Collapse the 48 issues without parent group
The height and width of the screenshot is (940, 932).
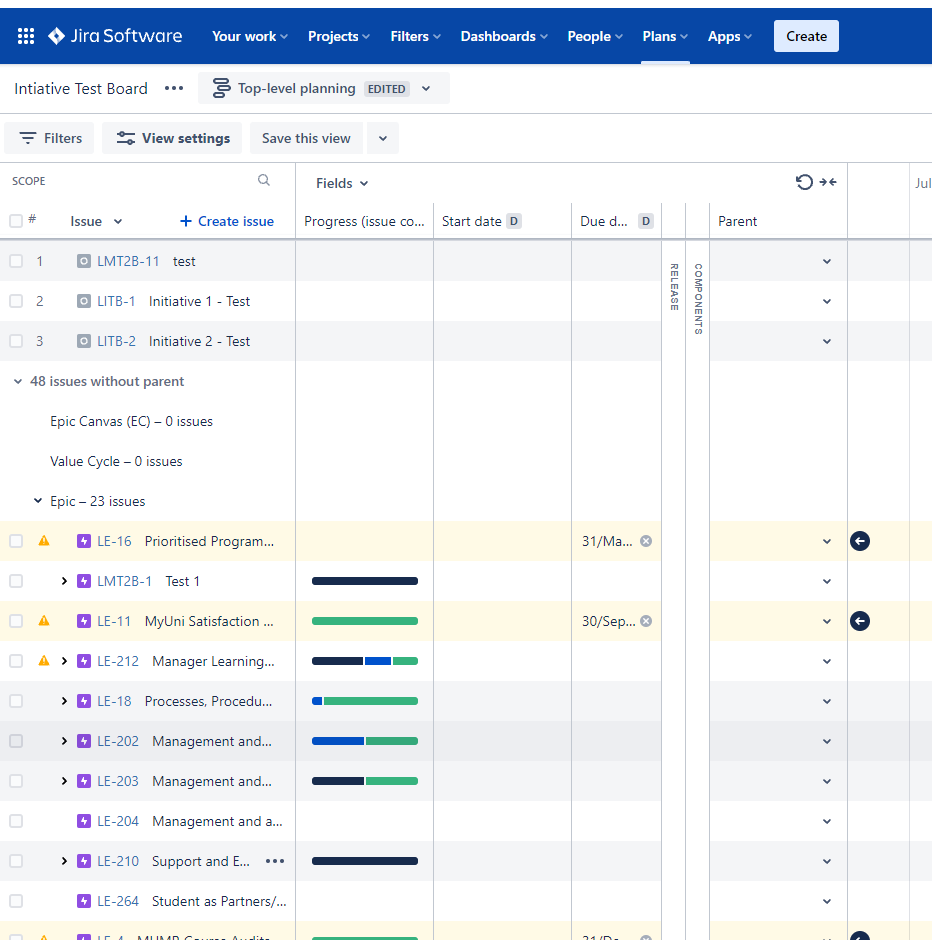(x=18, y=381)
